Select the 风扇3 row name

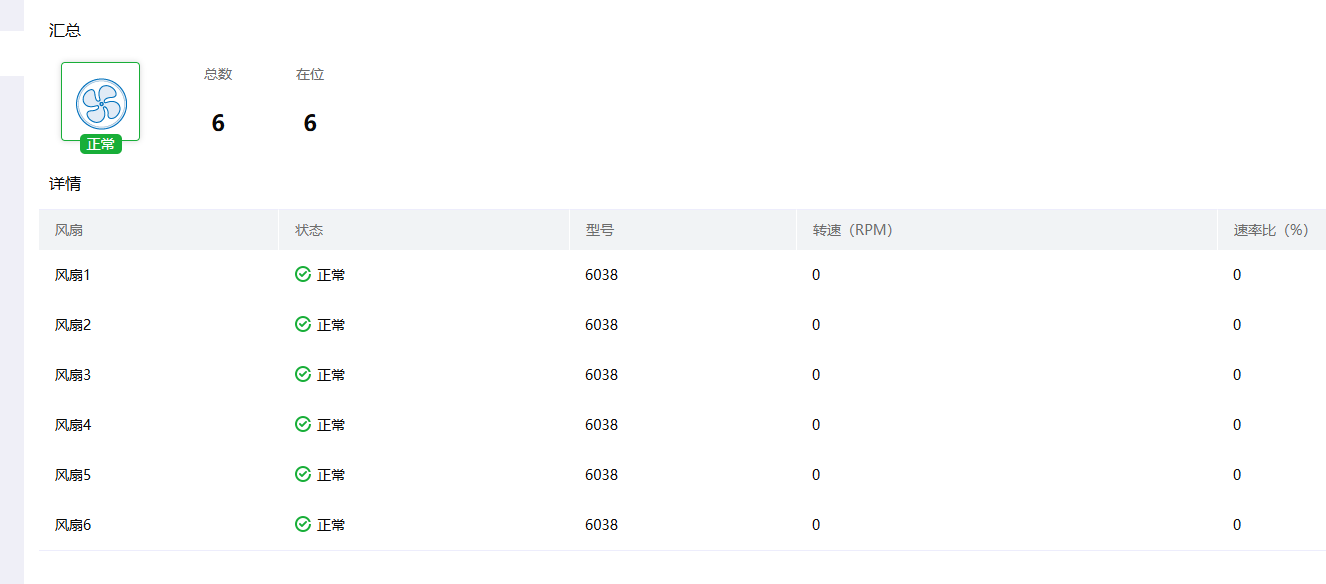73,375
